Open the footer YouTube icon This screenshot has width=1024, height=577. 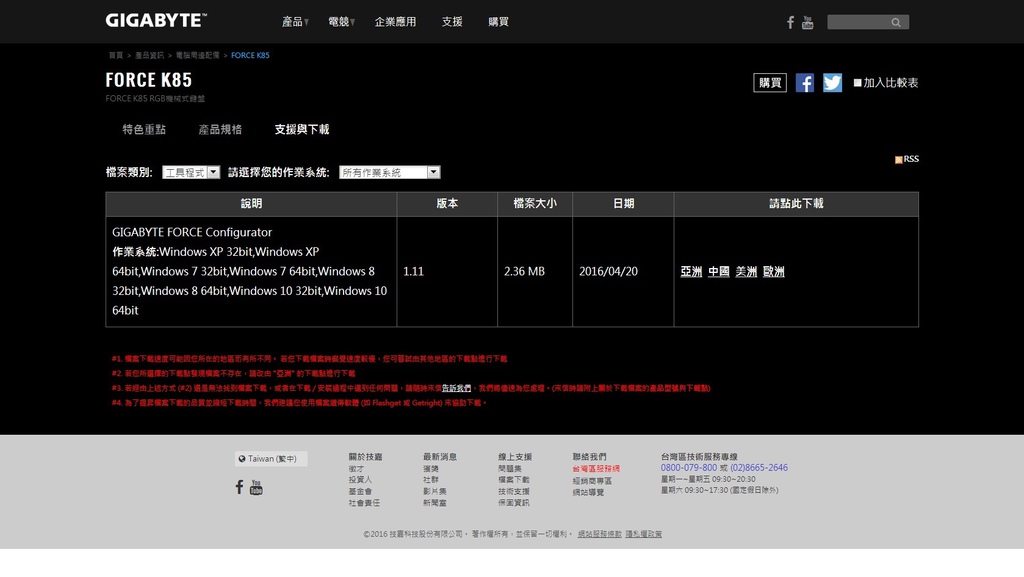click(x=256, y=487)
